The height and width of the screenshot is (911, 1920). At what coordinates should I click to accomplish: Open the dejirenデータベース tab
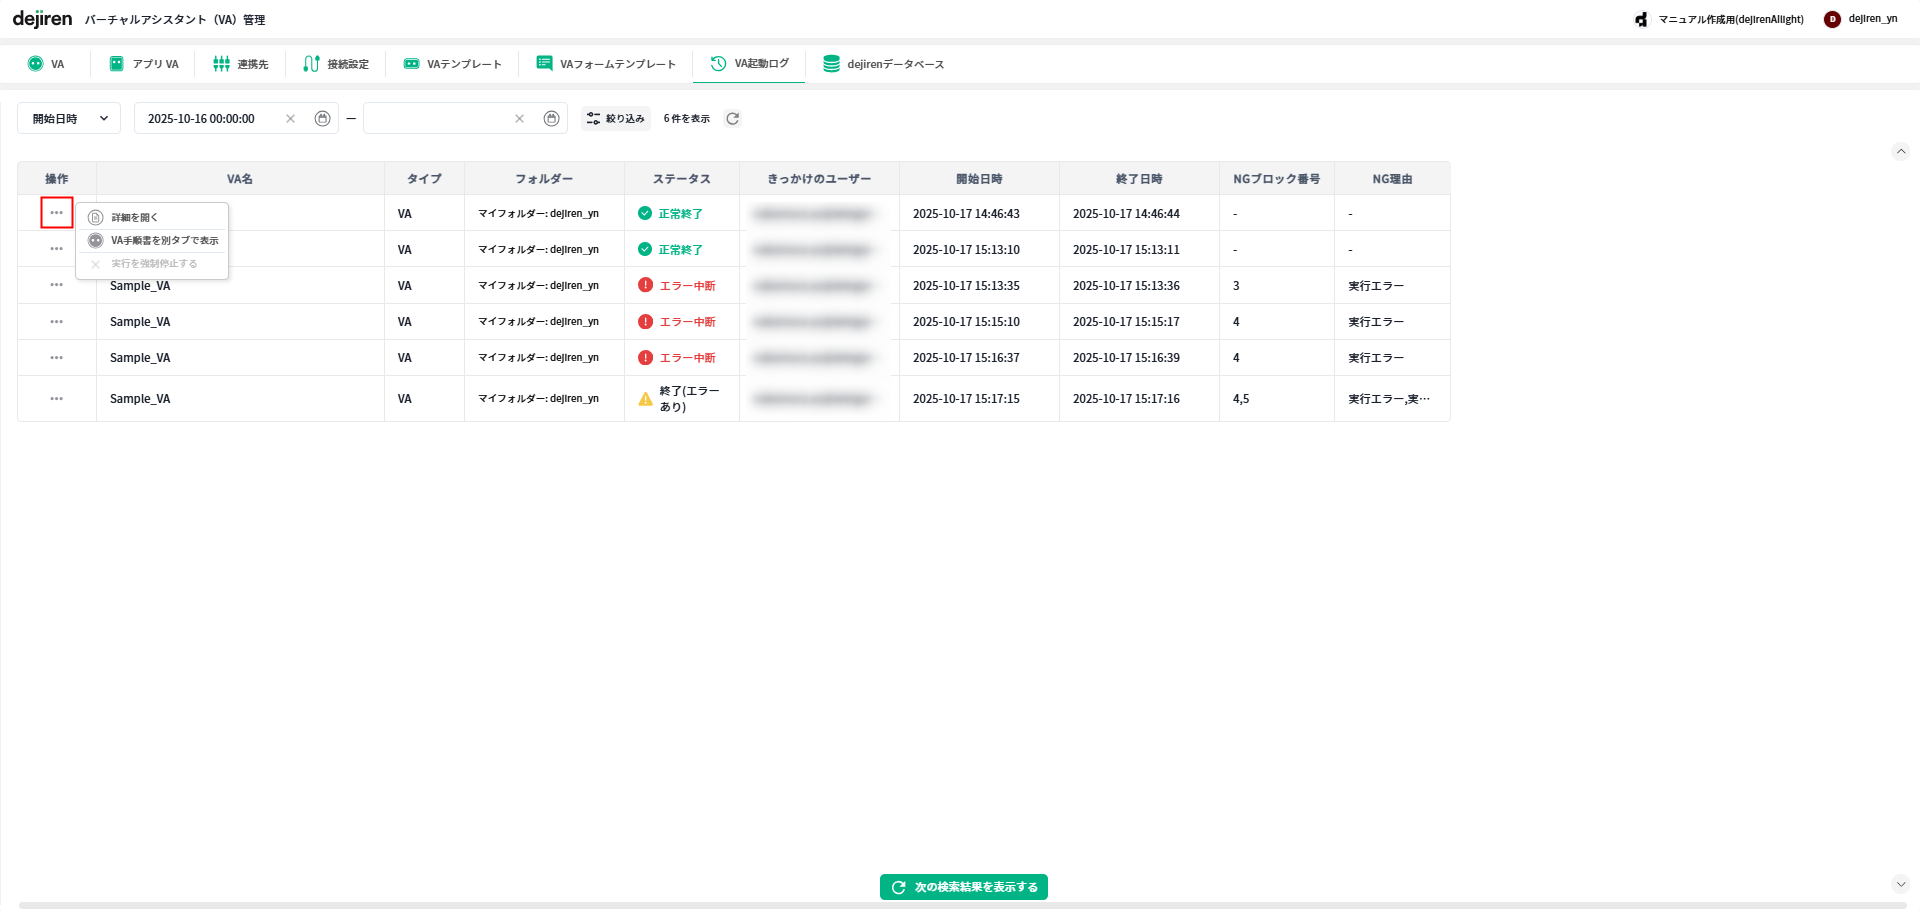(883, 64)
